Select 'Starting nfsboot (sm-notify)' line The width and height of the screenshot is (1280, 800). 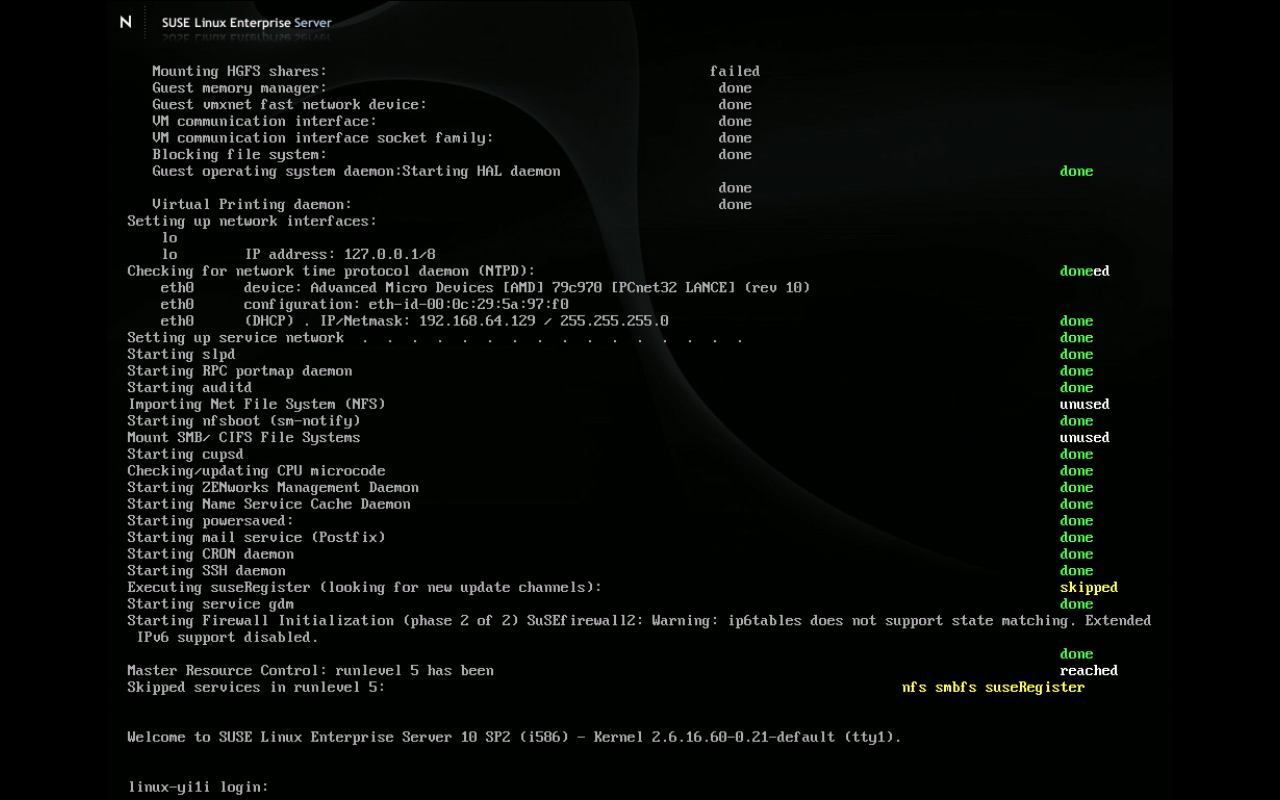coord(243,421)
